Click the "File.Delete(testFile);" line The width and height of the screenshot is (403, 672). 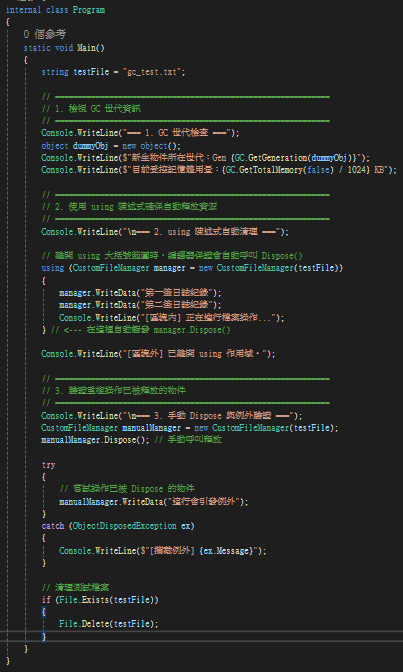(x=108, y=624)
